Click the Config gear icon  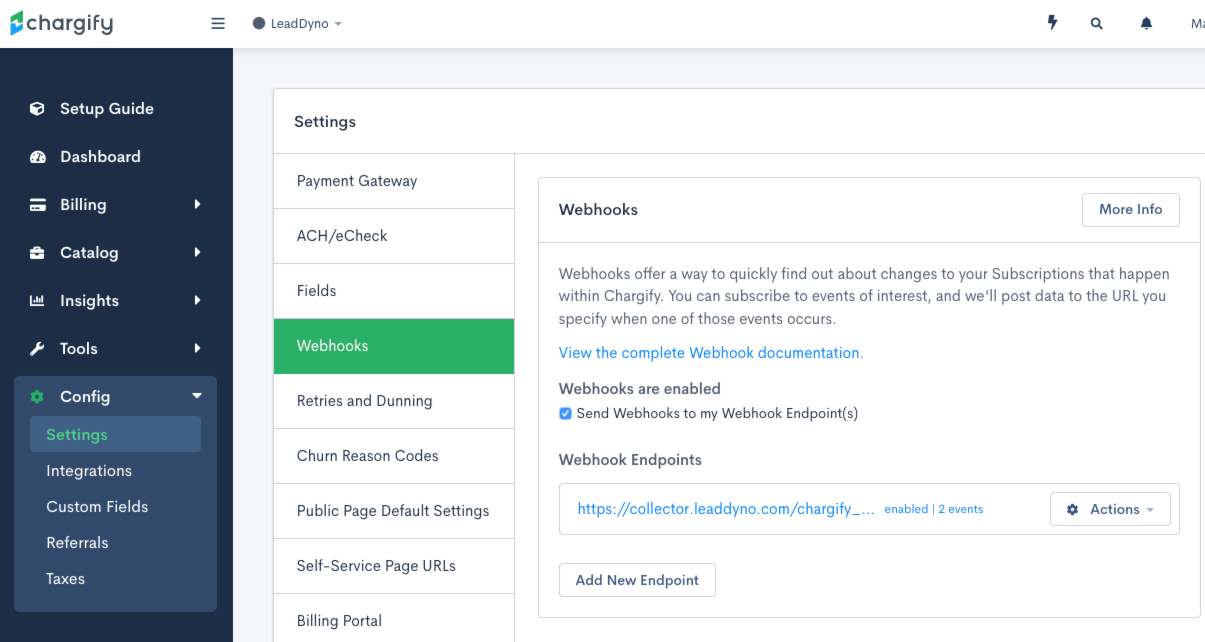pos(37,397)
